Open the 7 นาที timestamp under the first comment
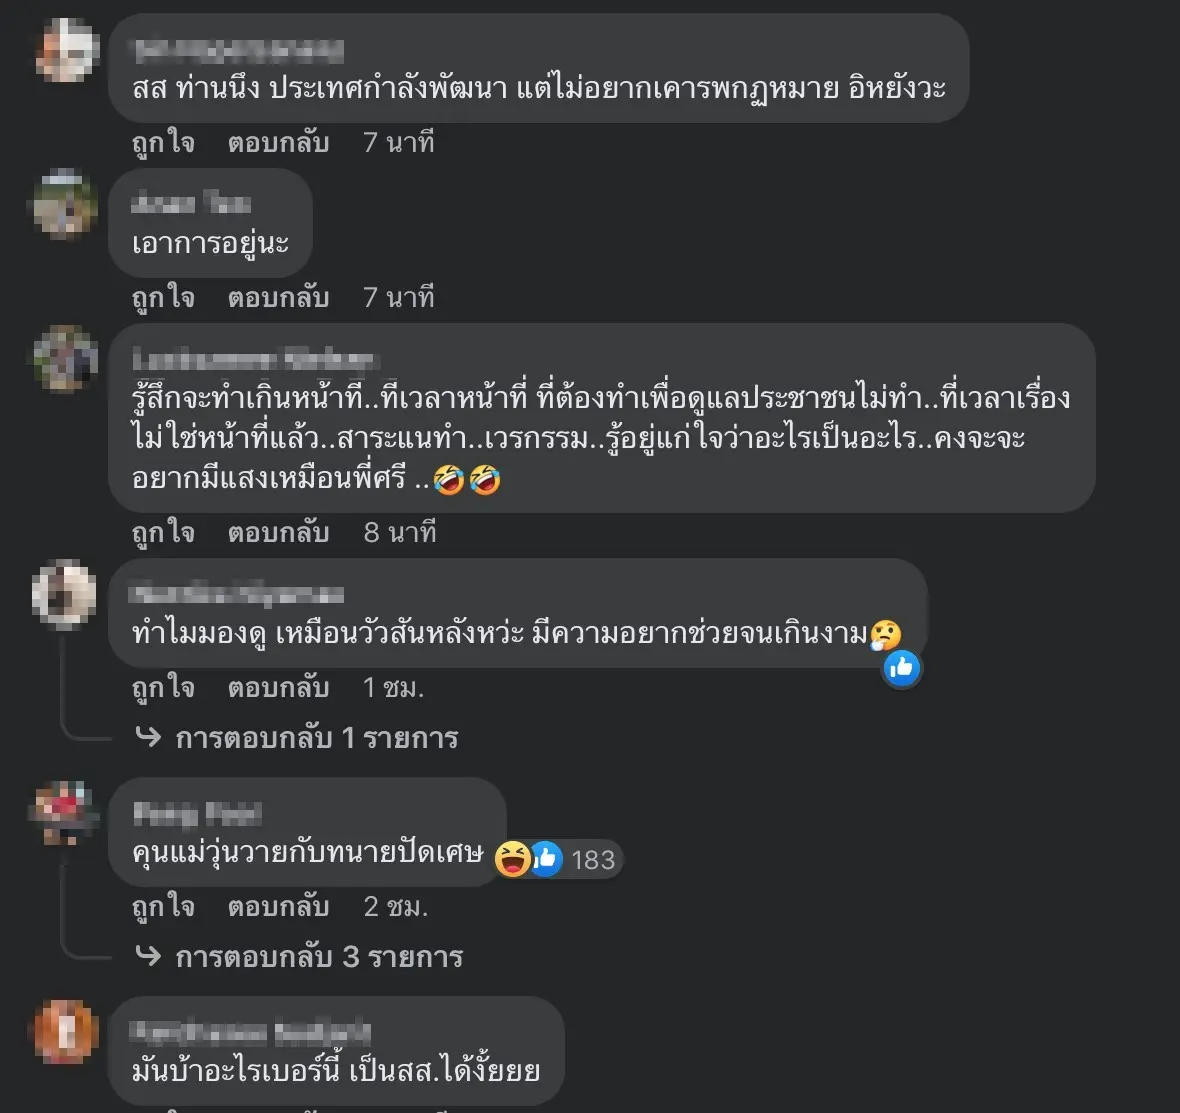Screen dimensions: 1180x1113 pyautogui.click(x=399, y=142)
